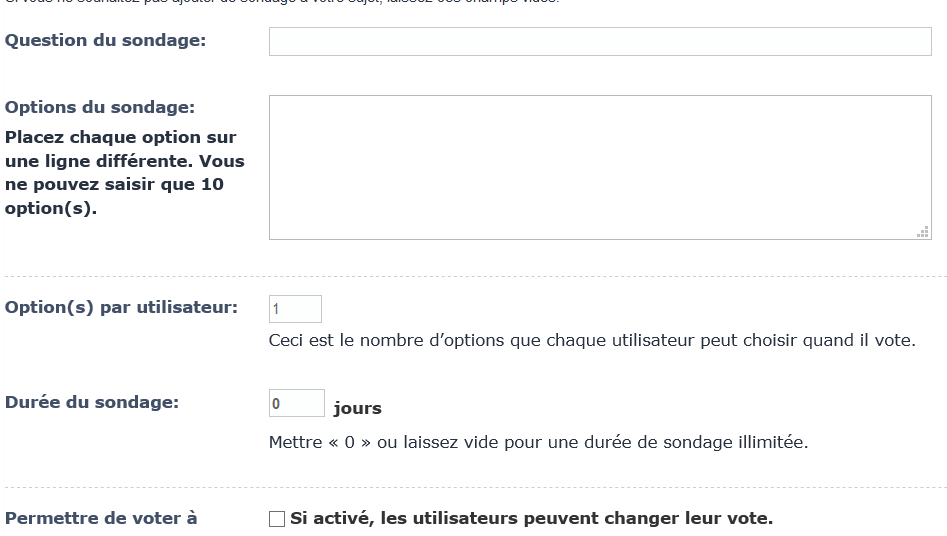Focus the Options du sondage textarea
Viewport: 947px width, 536px height.
click(600, 167)
